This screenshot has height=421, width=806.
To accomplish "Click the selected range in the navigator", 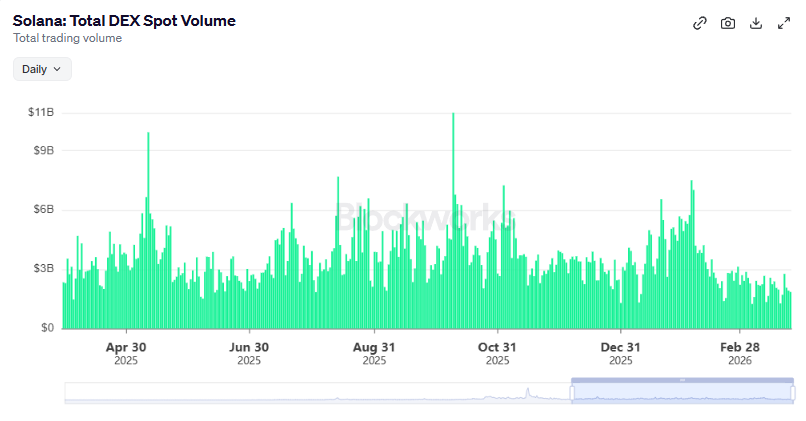I will coord(683,393).
